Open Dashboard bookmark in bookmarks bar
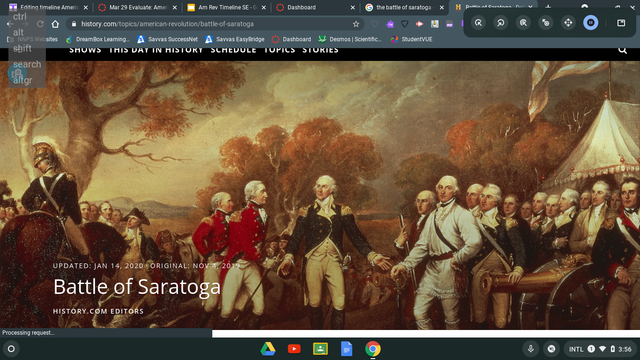The height and width of the screenshot is (360, 640). [x=291, y=39]
